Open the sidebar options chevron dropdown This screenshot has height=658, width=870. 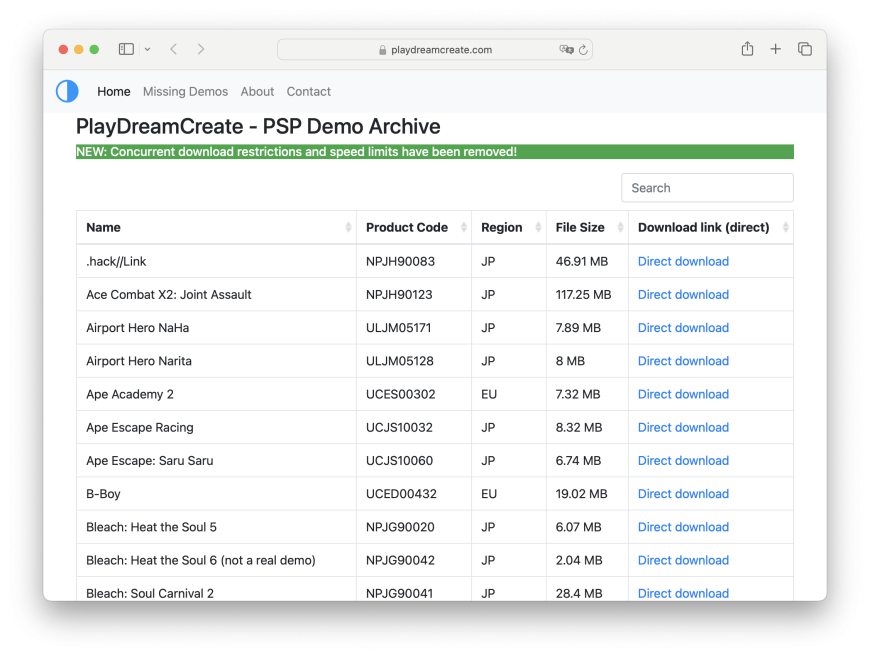(148, 49)
